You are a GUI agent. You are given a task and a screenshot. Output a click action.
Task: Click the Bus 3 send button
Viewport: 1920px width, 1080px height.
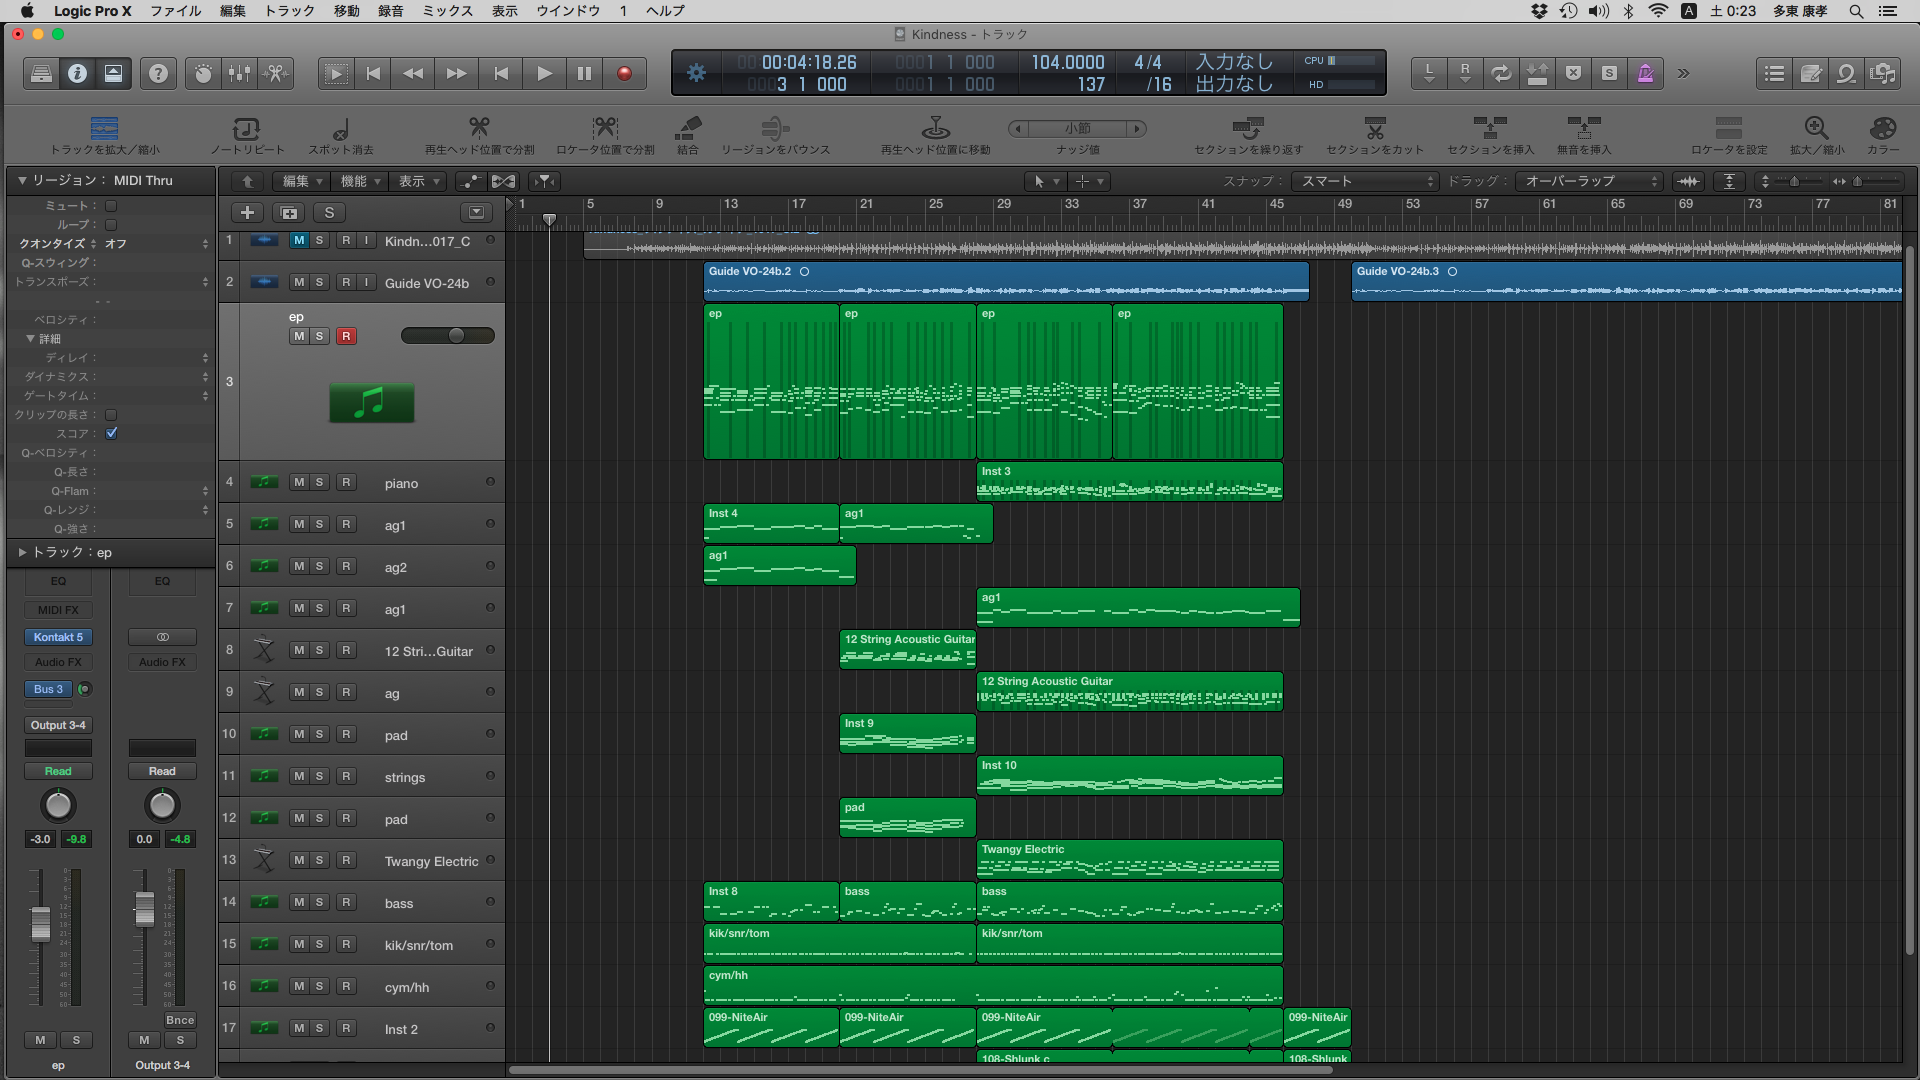[49, 689]
